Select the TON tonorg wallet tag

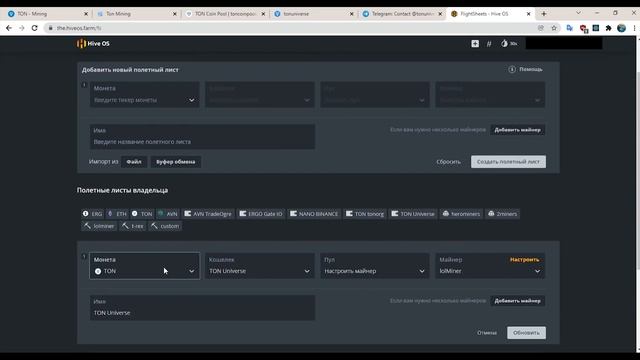click(x=365, y=213)
